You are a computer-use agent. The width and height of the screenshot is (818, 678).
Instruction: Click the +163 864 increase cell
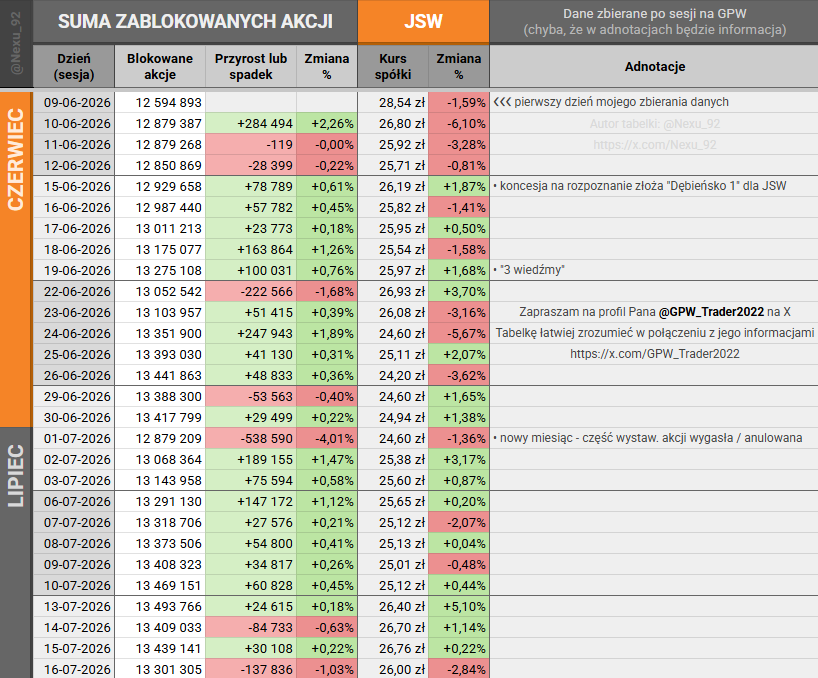(x=251, y=249)
